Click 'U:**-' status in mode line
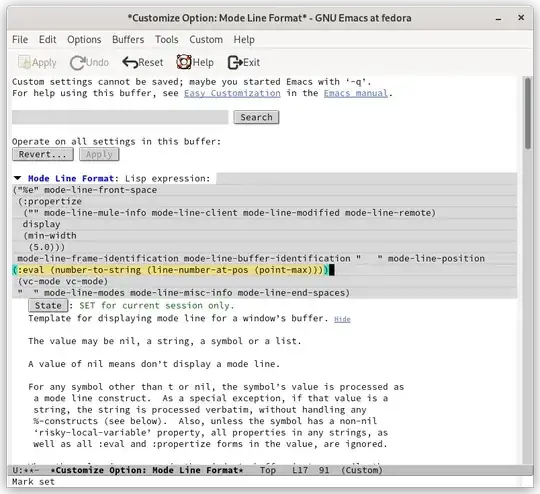This screenshot has height=494, width=540. coord(26,470)
